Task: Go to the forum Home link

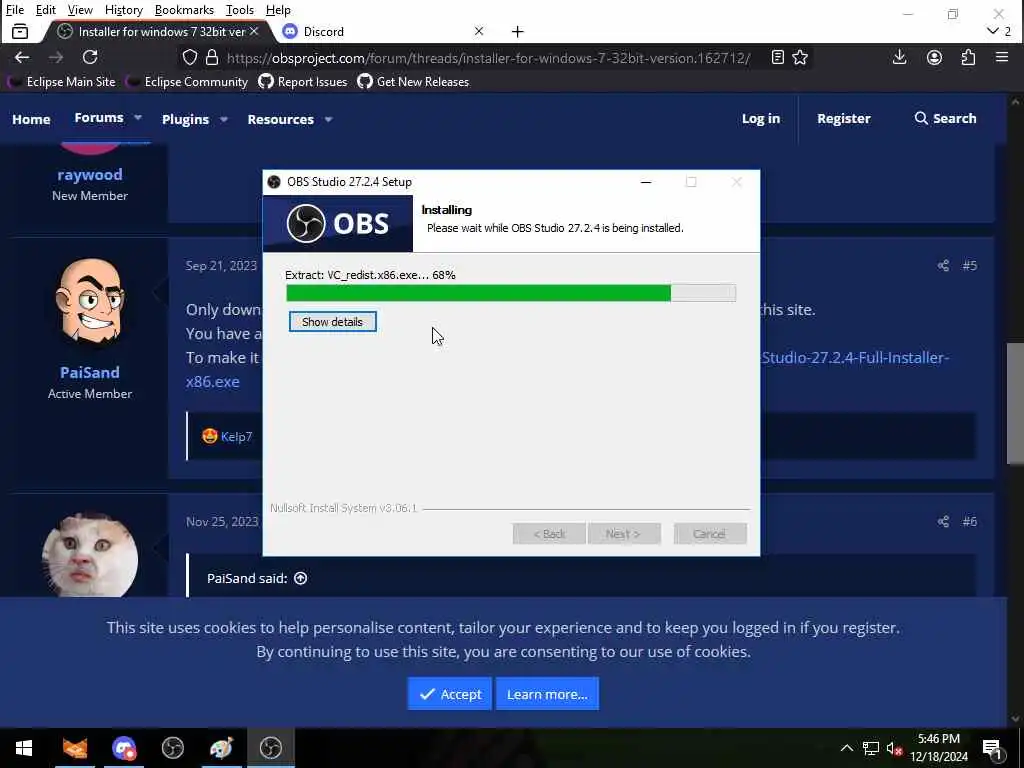Action: point(31,119)
